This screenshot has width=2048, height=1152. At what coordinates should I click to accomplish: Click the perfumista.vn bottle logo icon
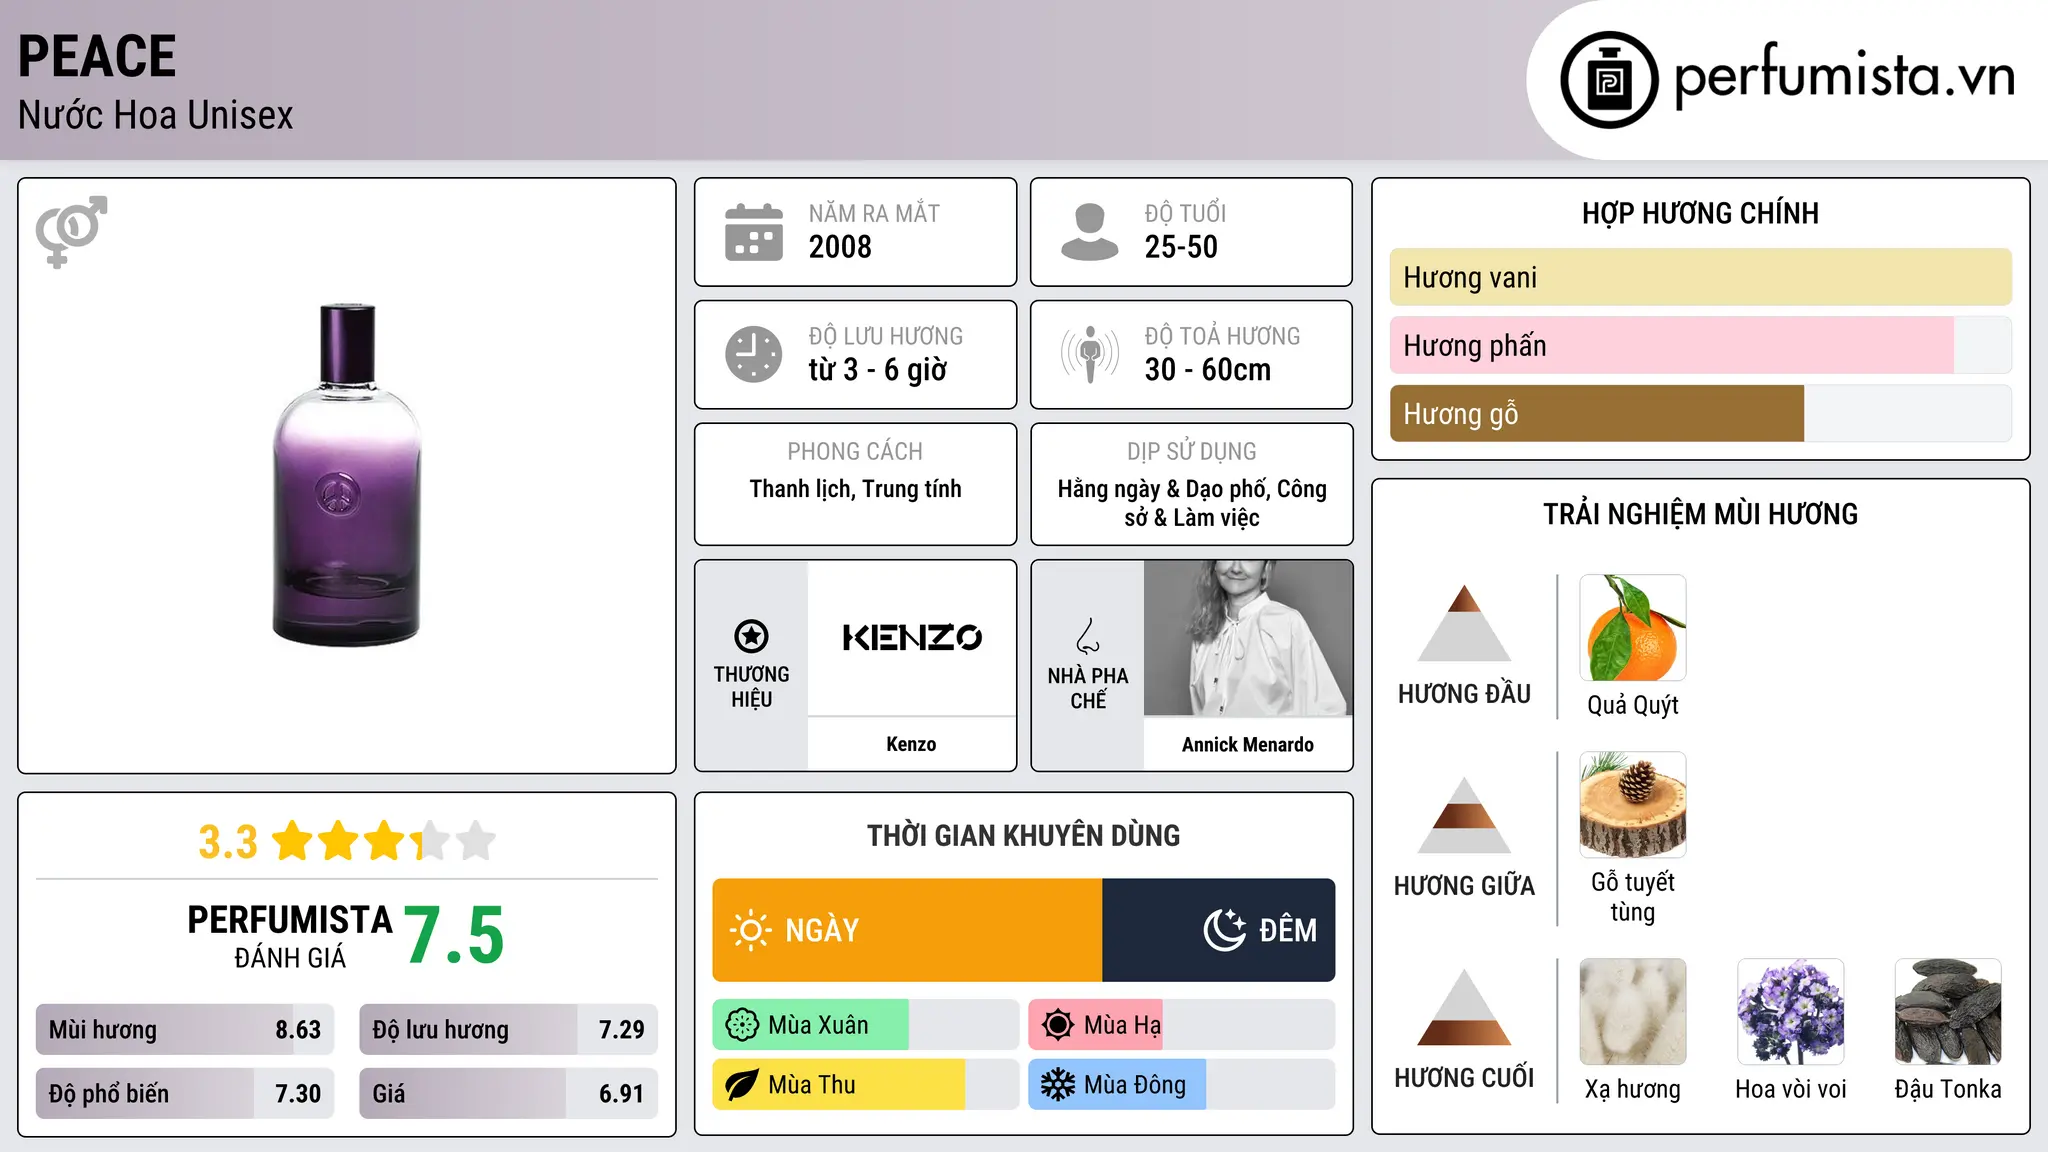(1609, 80)
